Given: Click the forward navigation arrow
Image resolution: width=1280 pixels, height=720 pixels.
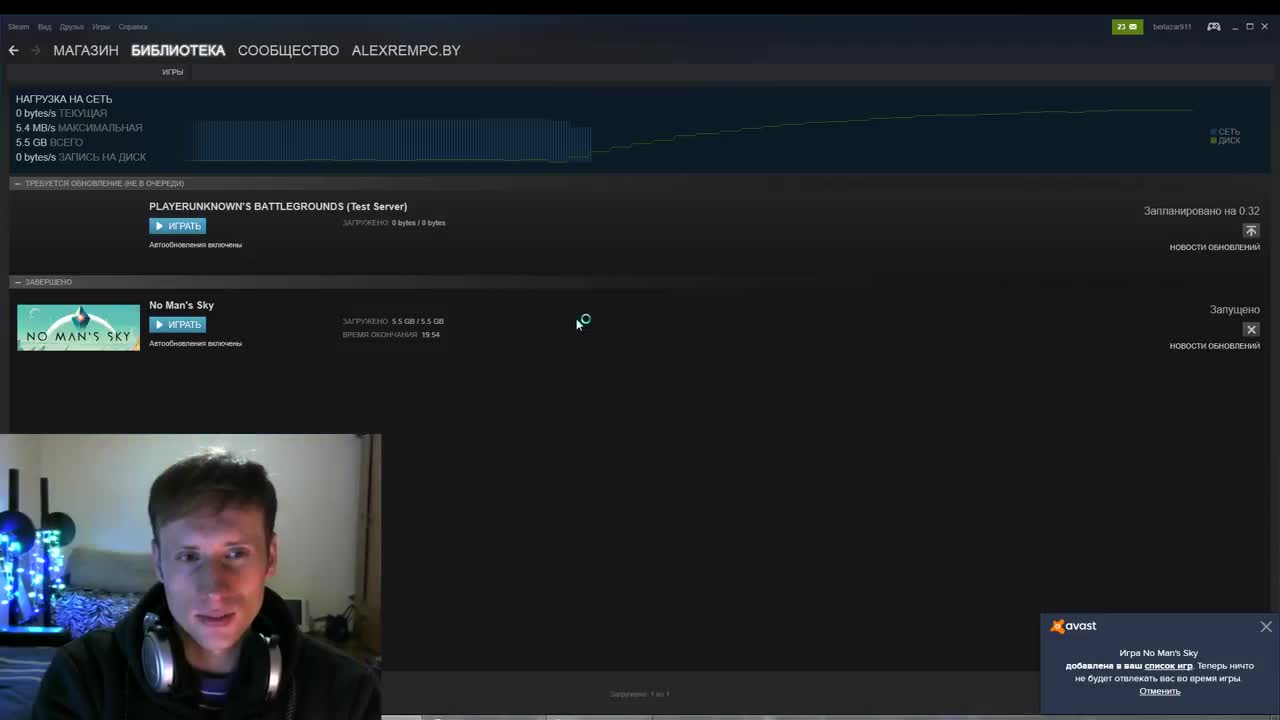Looking at the screenshot, I should [x=36, y=50].
